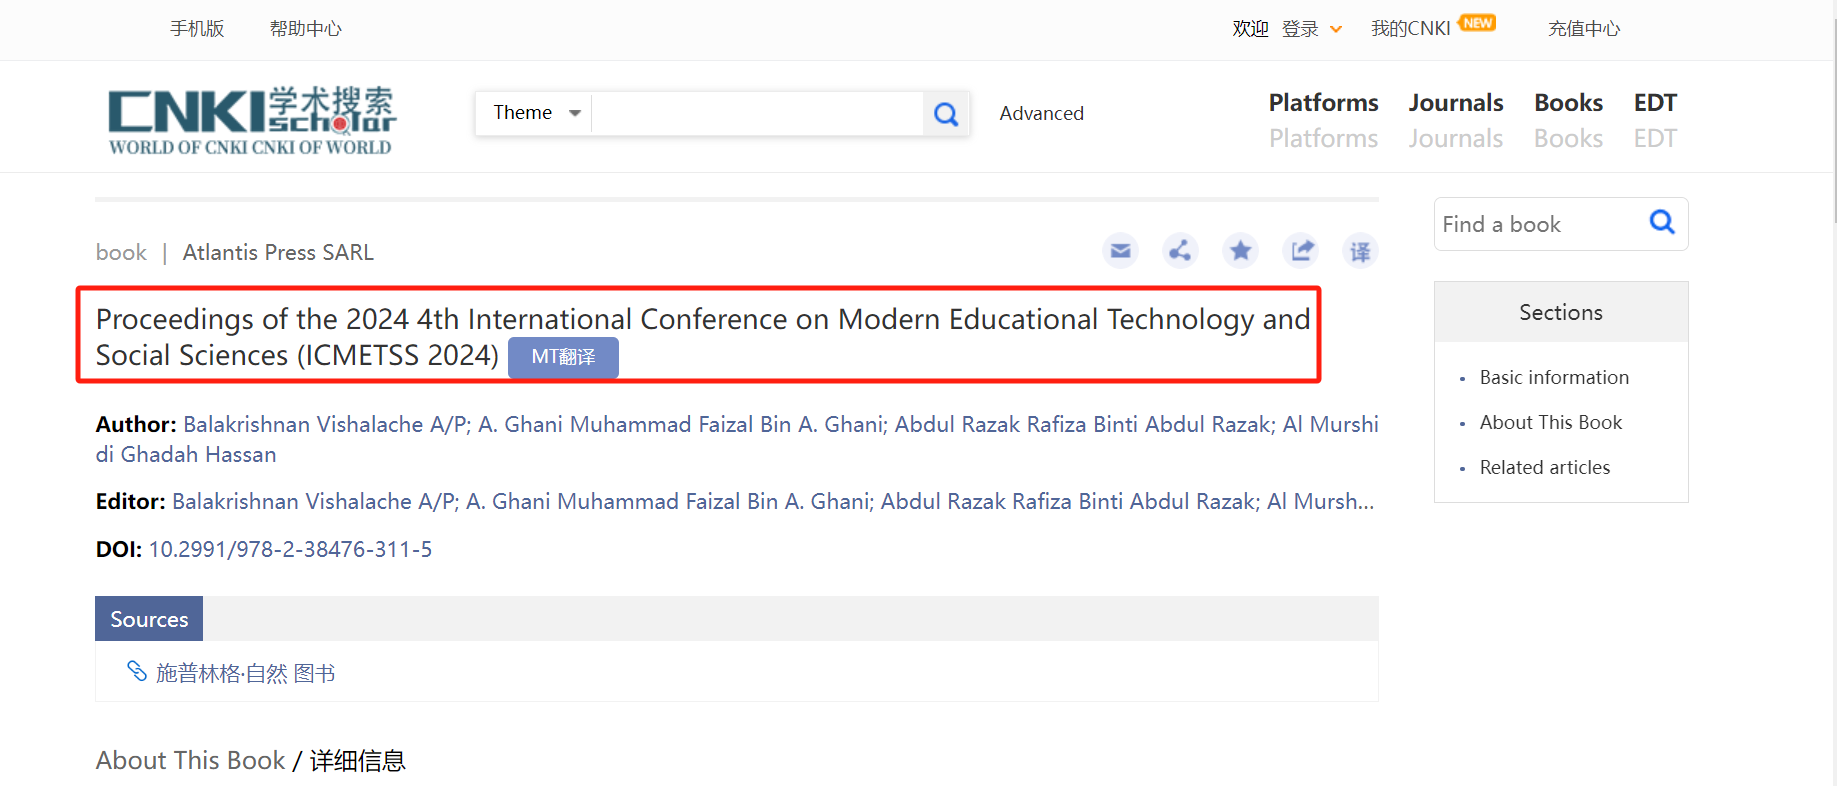Open author Balakrishnan Vishalache A/P link

point(326,424)
